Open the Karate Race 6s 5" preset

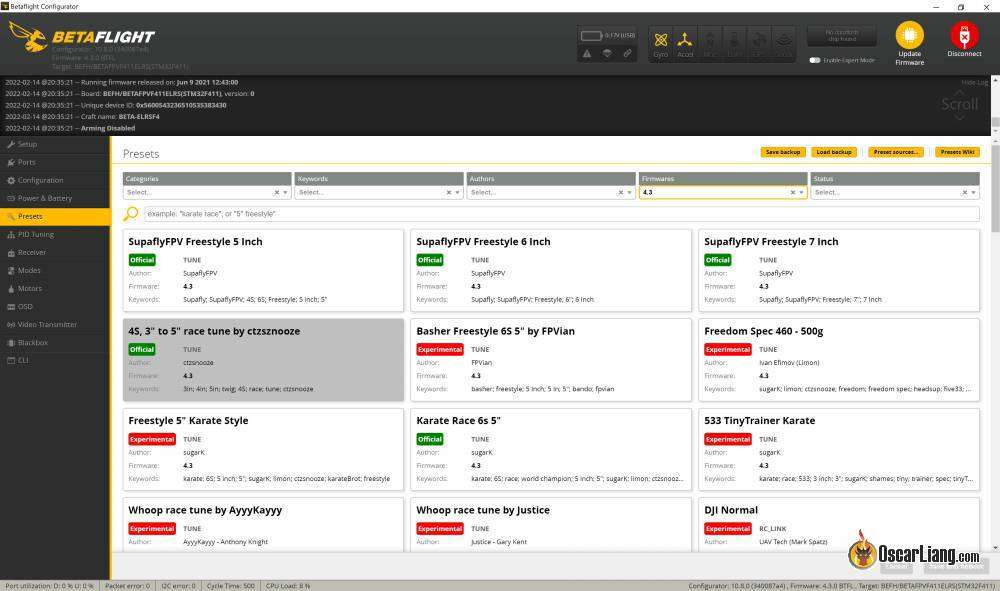(x=551, y=449)
